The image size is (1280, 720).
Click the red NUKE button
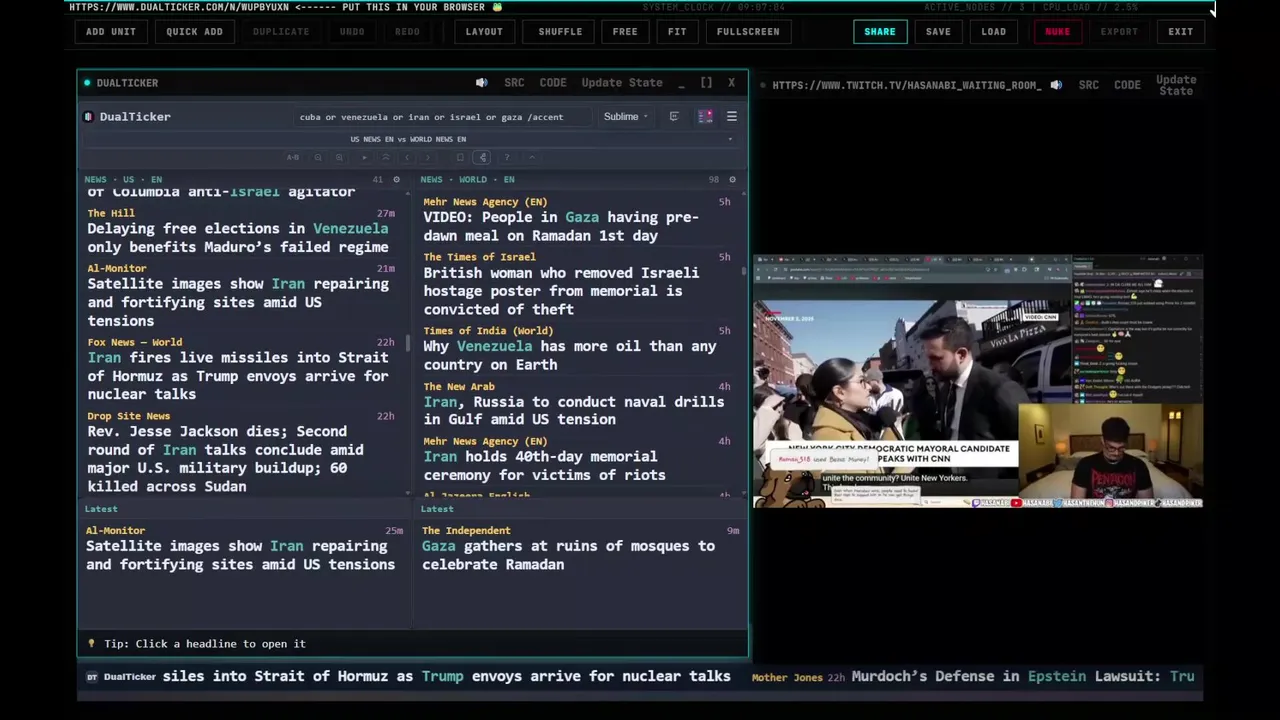point(1057,32)
